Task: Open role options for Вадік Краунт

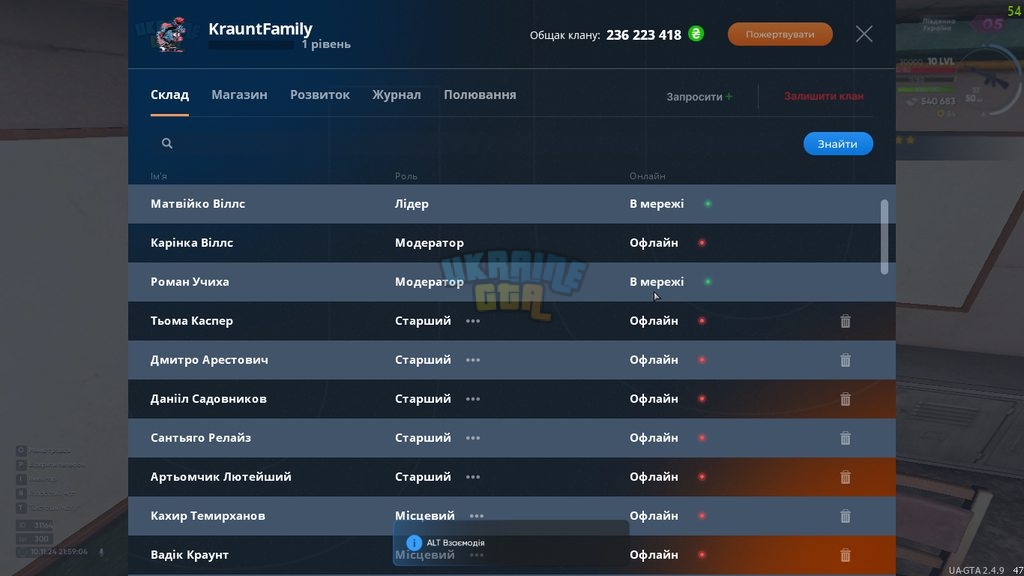Action: (477, 555)
